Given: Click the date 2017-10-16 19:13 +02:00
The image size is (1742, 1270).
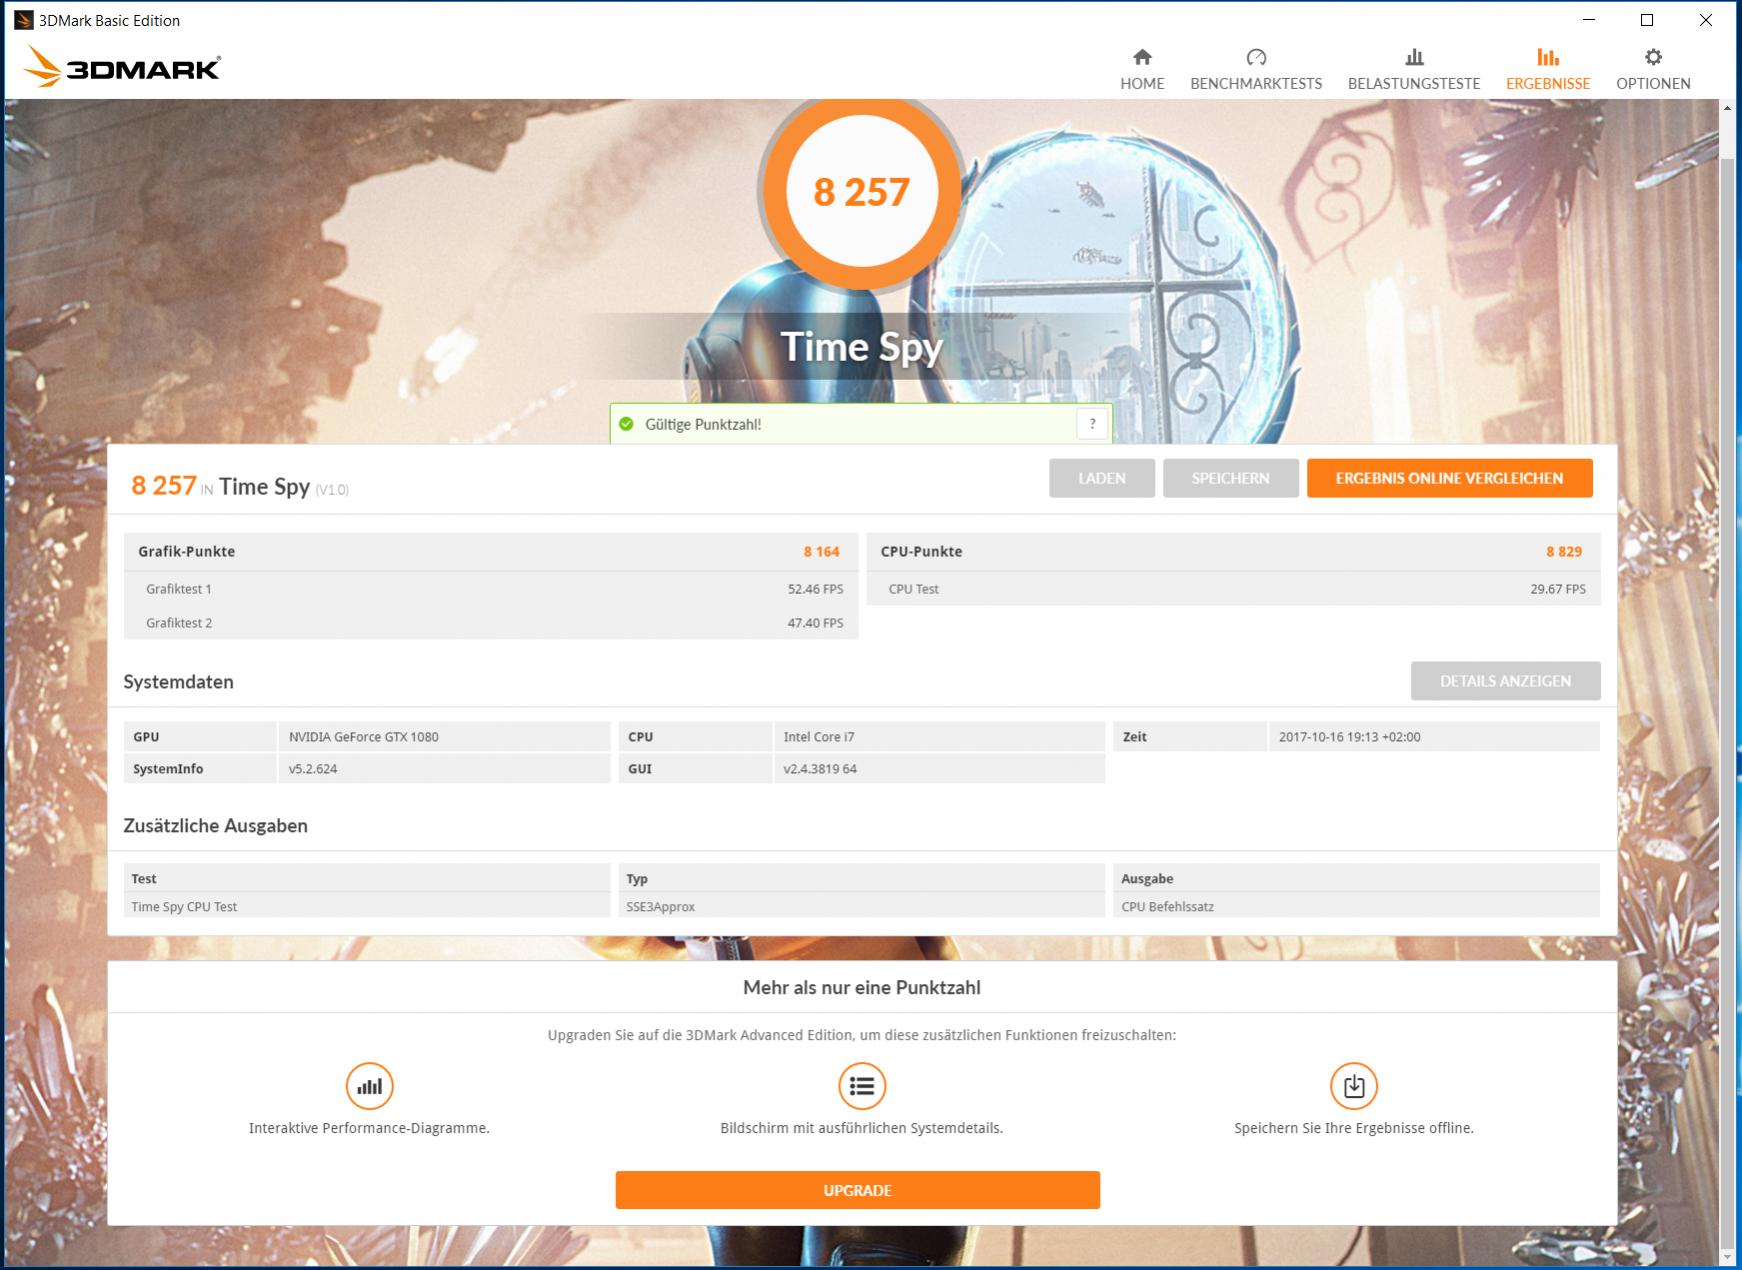Looking at the screenshot, I should pyautogui.click(x=1349, y=737).
